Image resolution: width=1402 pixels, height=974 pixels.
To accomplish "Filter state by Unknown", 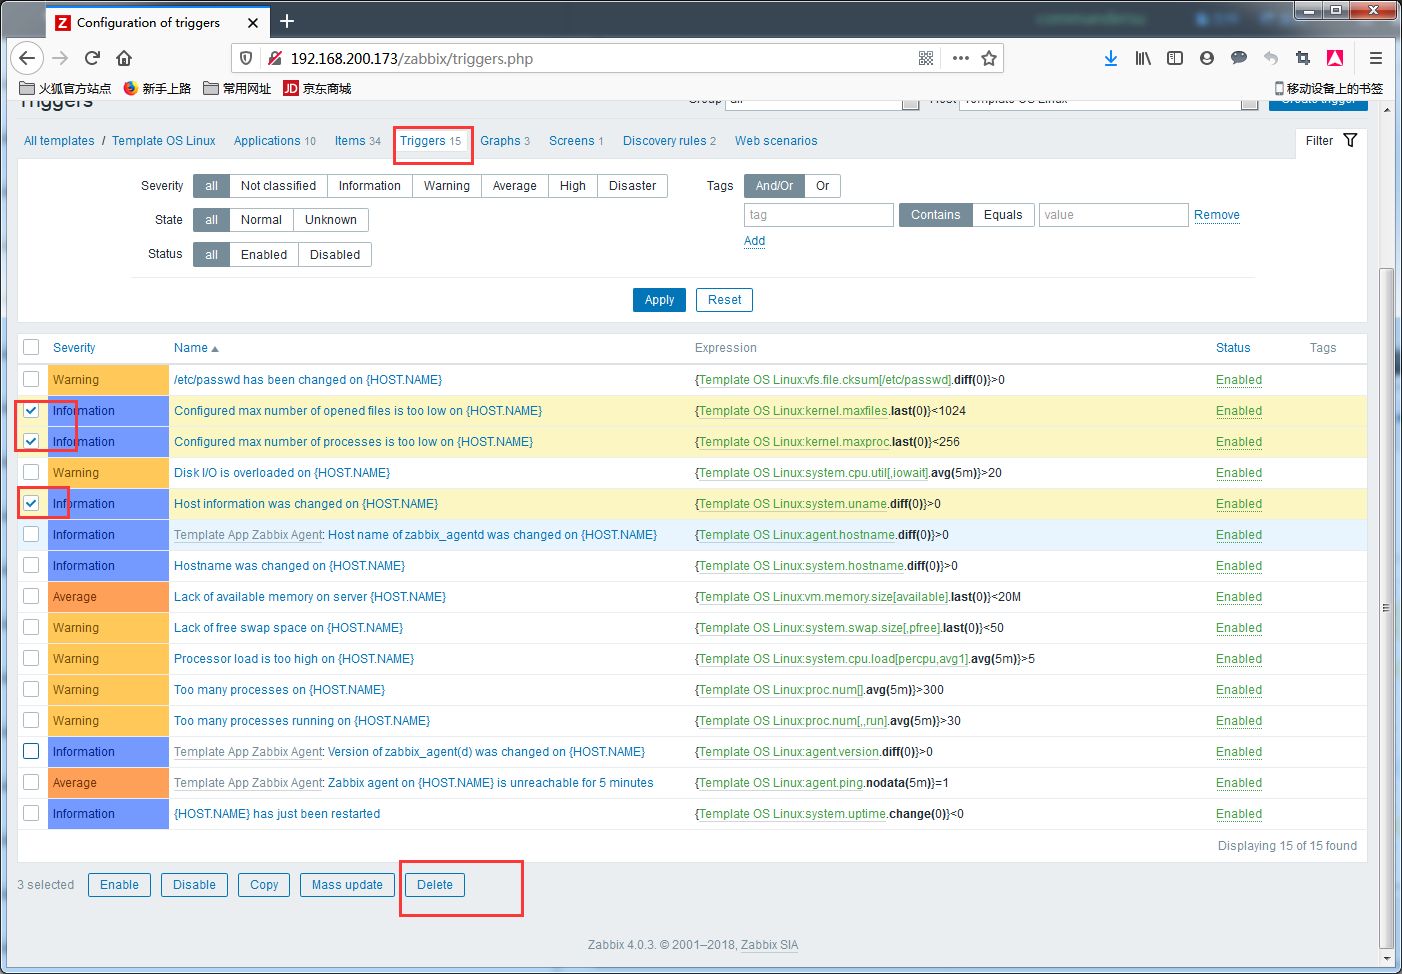I will tap(330, 220).
